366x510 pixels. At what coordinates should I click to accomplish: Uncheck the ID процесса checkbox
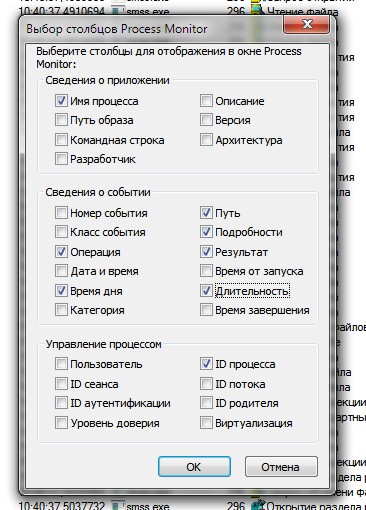coord(206,363)
